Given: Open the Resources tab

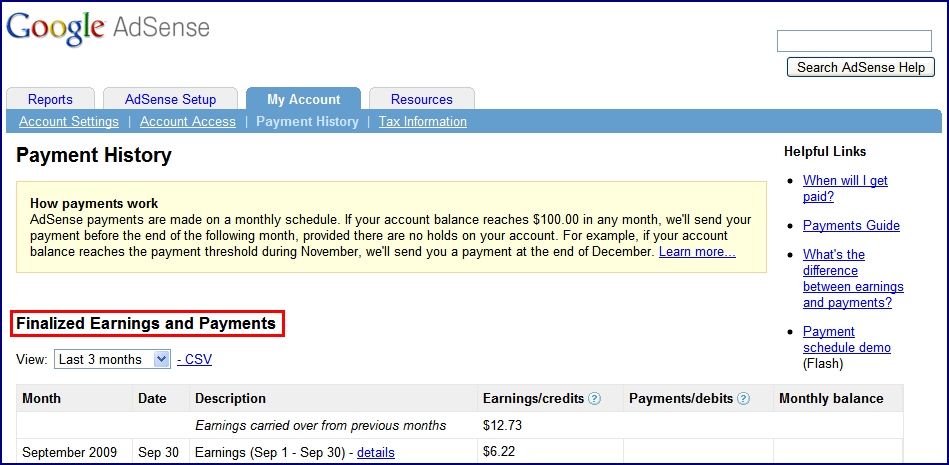Looking at the screenshot, I should [422, 99].
